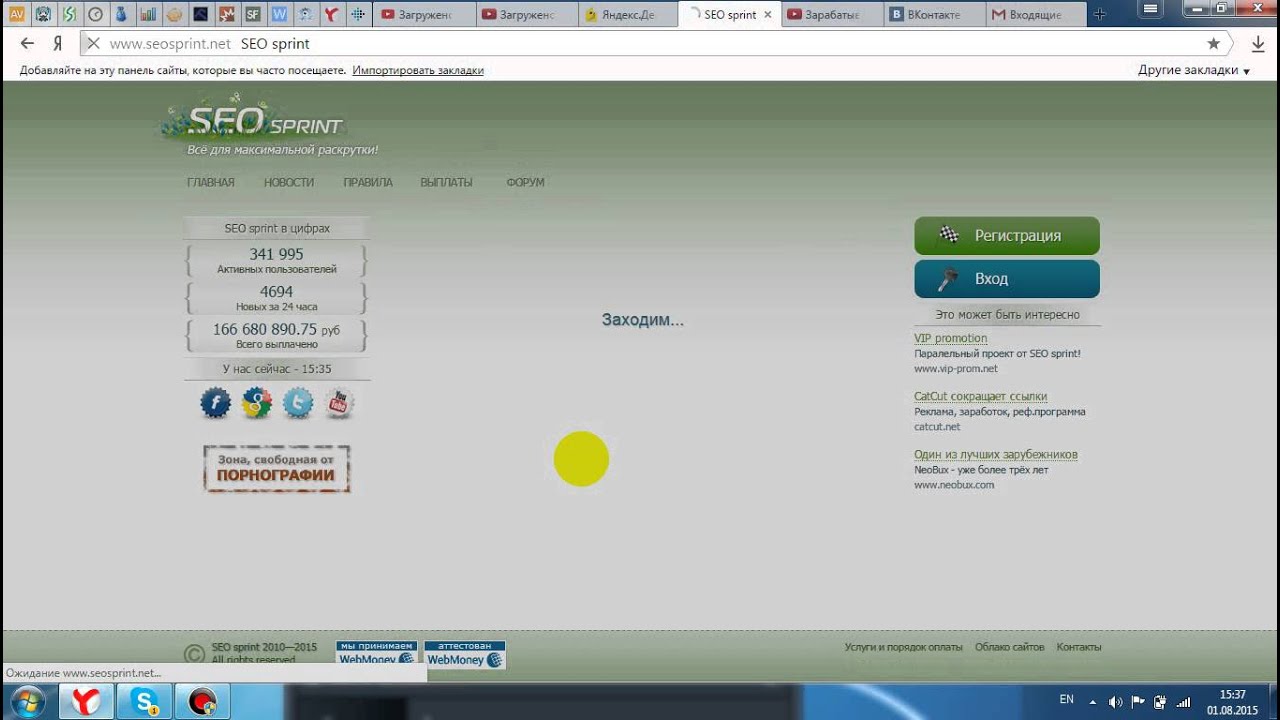Image resolution: width=1280 pixels, height=720 pixels.
Task: Expand Другие закладки bookmarks dropdown
Action: point(1194,70)
